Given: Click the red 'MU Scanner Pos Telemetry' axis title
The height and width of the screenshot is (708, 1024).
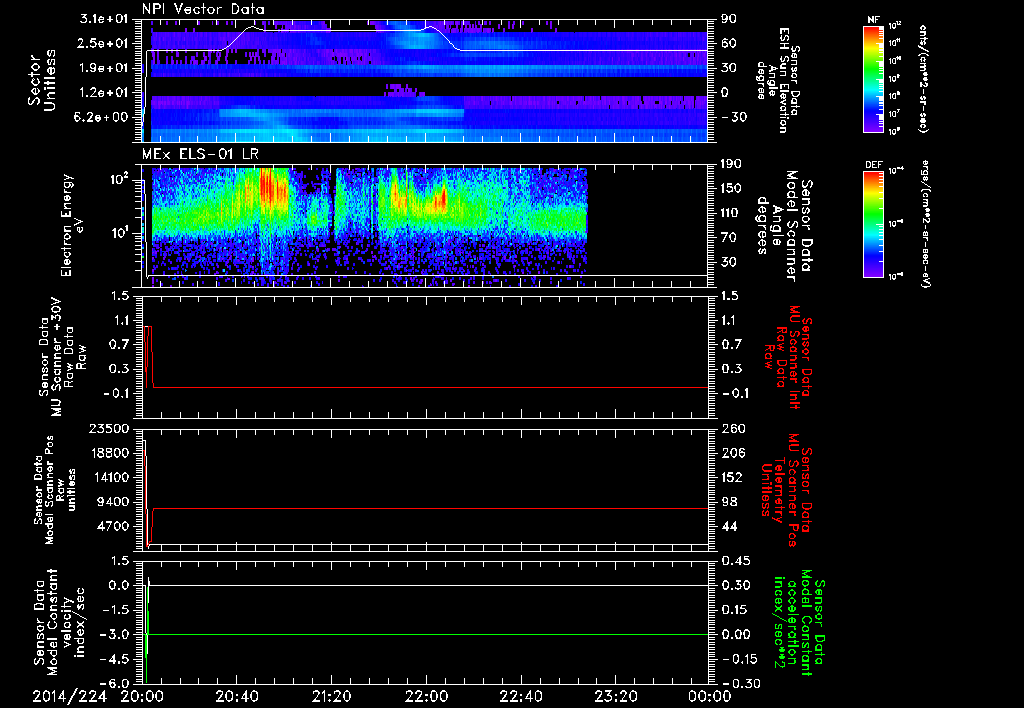Looking at the screenshot, I should [x=786, y=490].
